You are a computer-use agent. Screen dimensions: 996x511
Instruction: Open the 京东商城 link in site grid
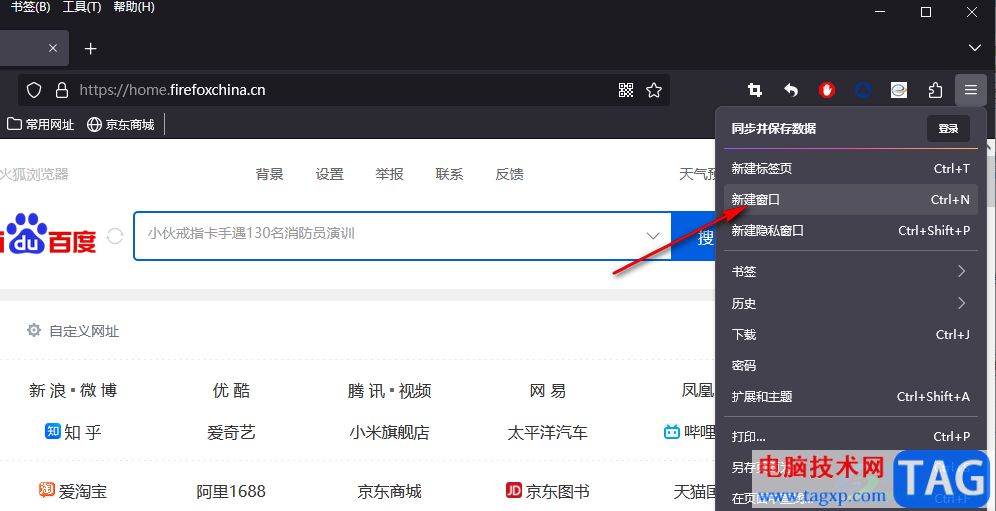click(x=389, y=491)
